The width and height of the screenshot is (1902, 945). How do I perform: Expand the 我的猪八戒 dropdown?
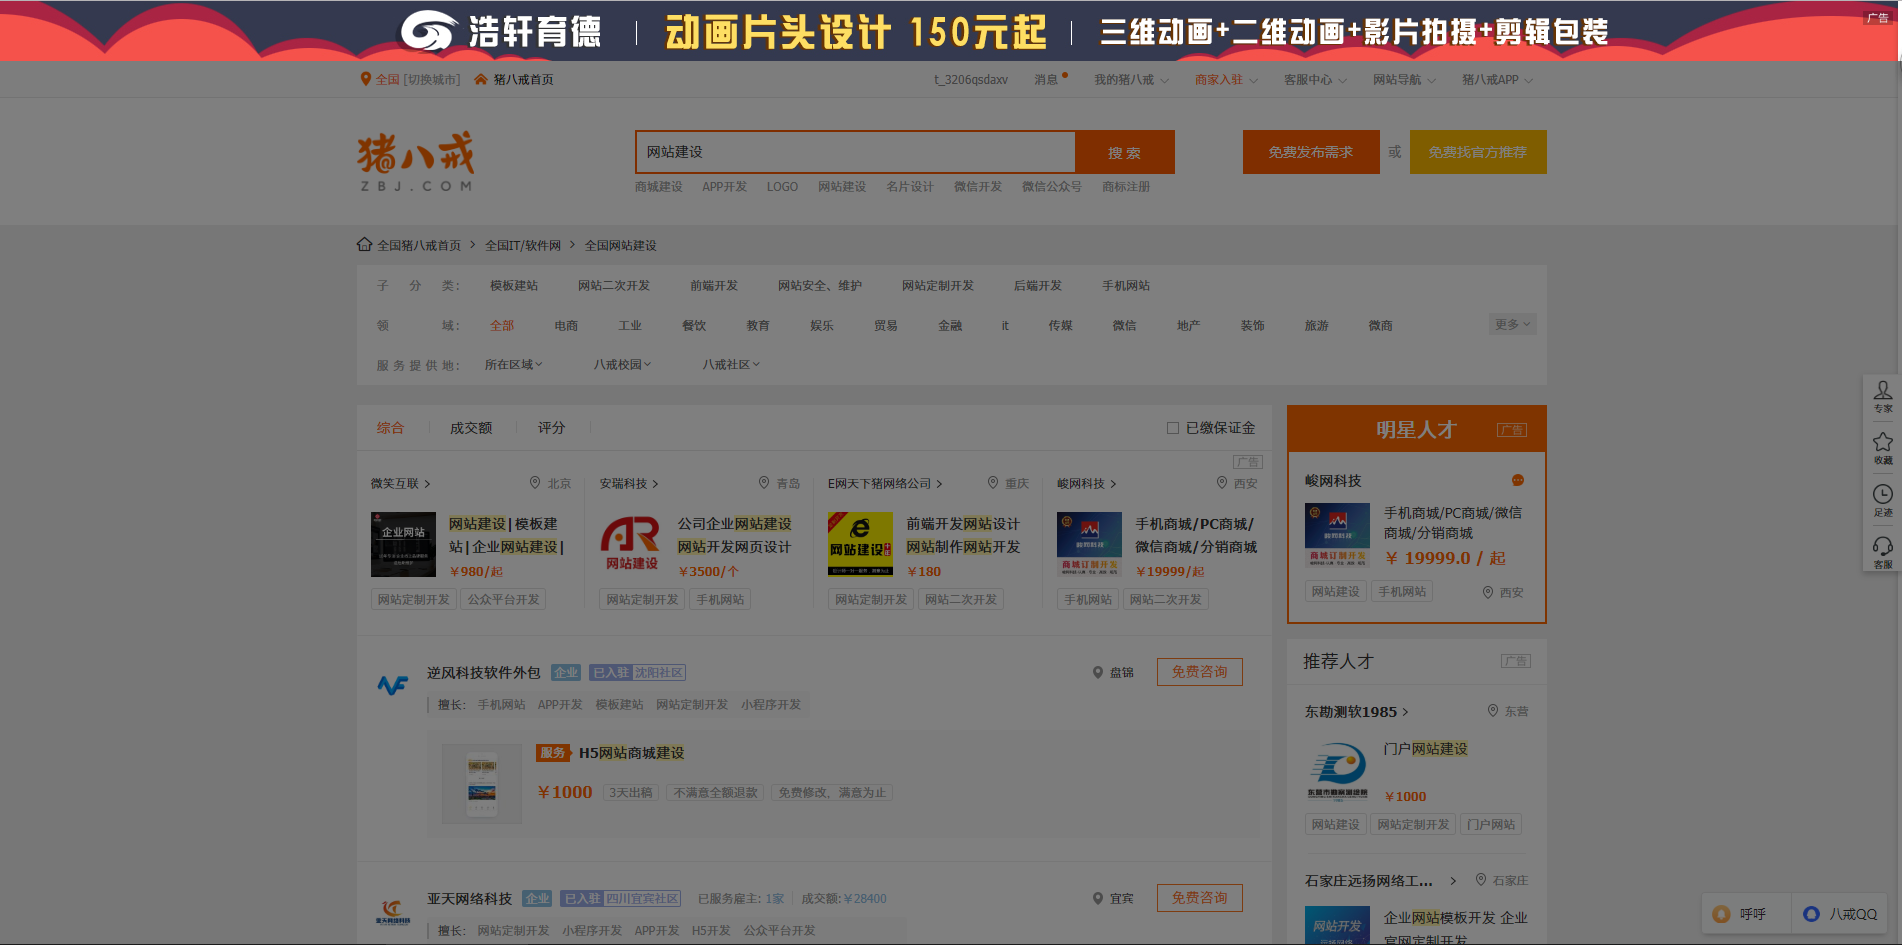pos(1131,80)
